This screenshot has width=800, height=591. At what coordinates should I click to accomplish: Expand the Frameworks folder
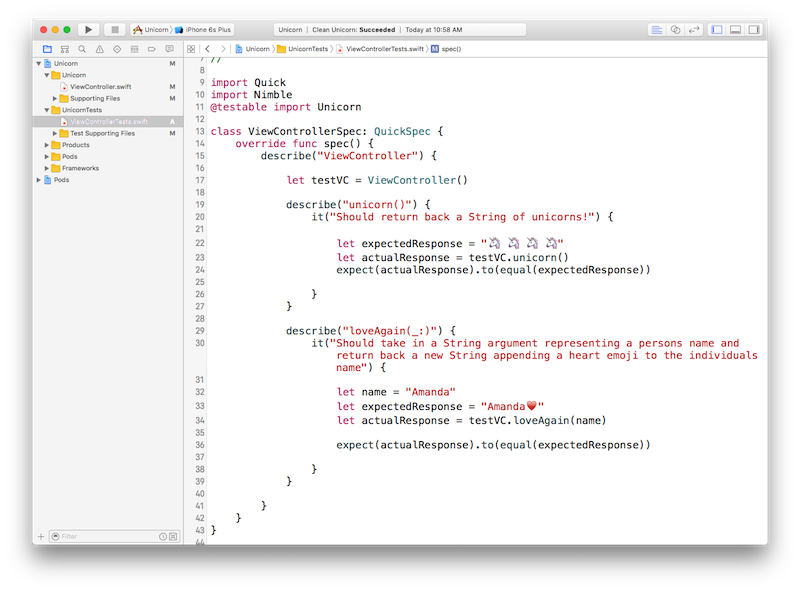coord(47,168)
